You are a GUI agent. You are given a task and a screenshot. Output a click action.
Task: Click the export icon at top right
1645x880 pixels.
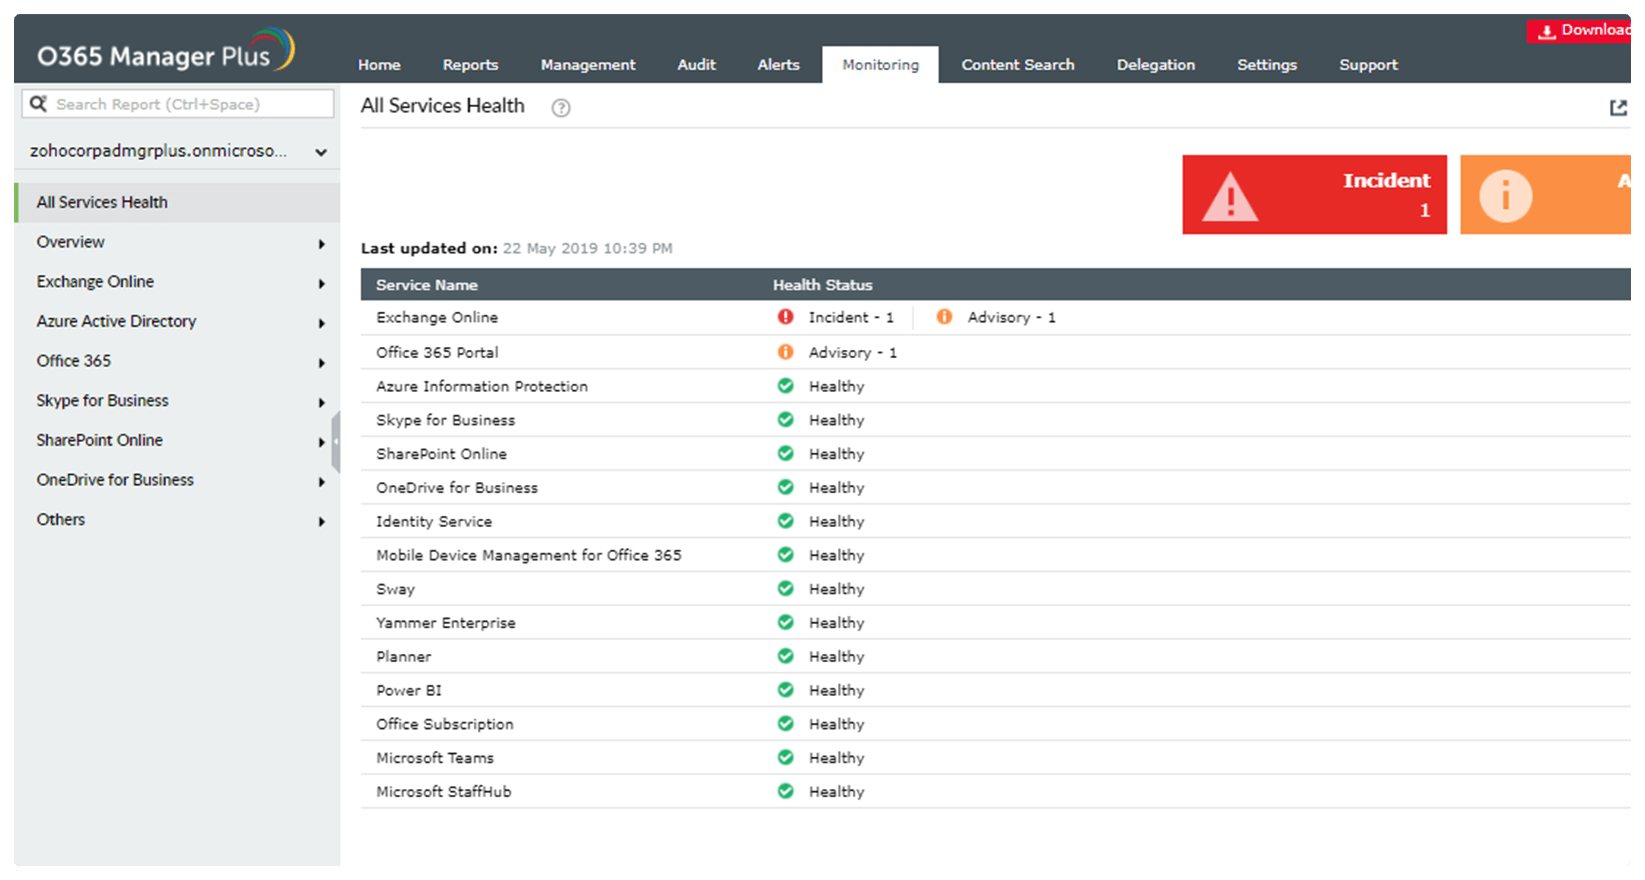tap(1618, 108)
